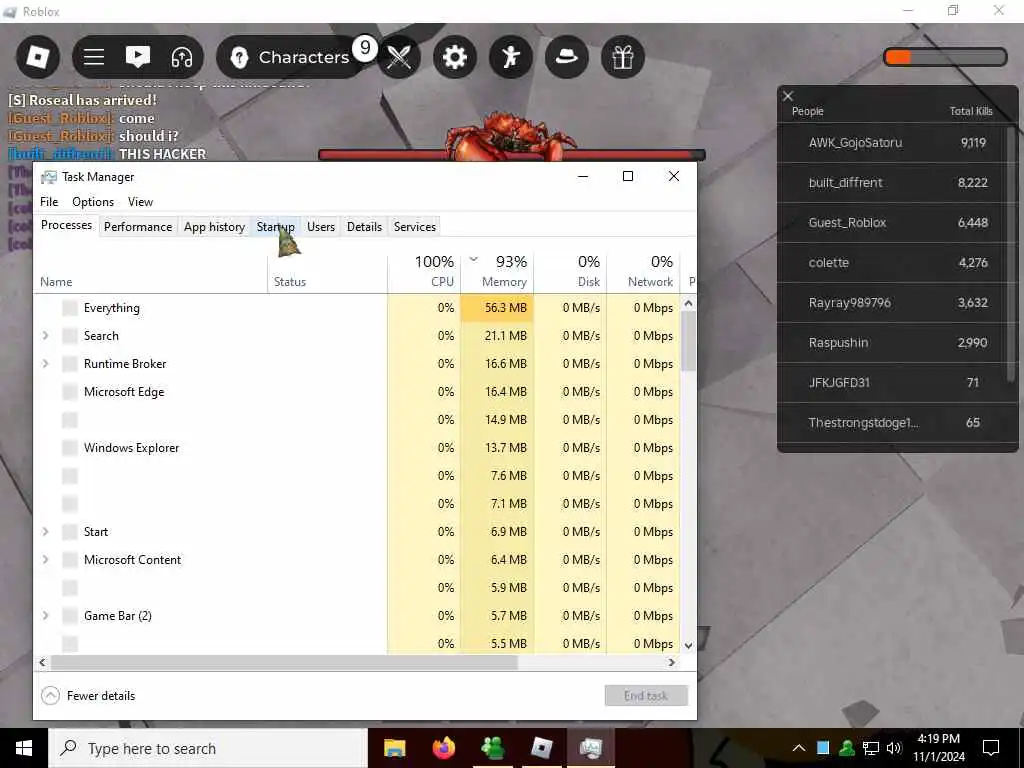Click the crossed swords icon

[399, 57]
